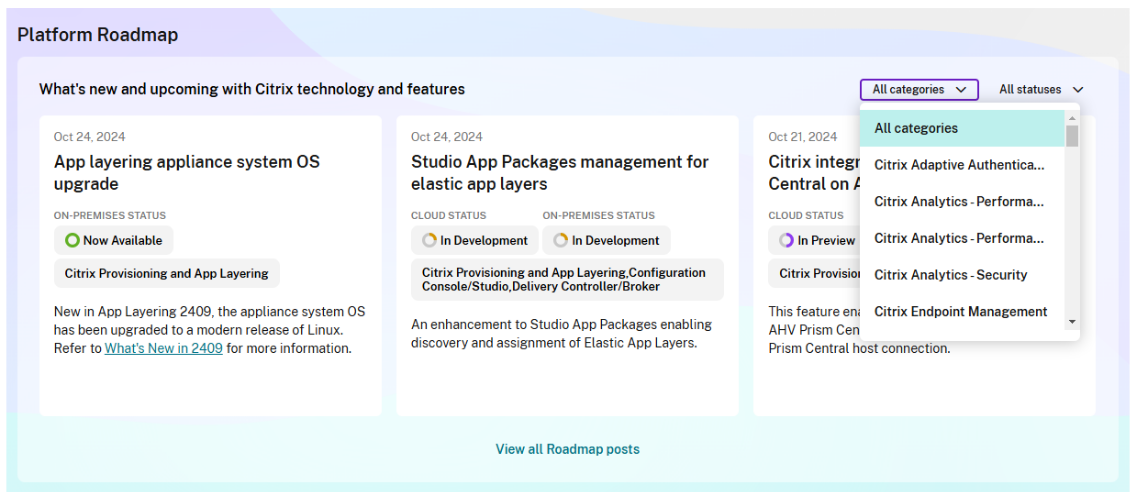Click the dropdown list scrollbar up arrow
The width and height of the screenshot is (1134, 493).
1072,116
